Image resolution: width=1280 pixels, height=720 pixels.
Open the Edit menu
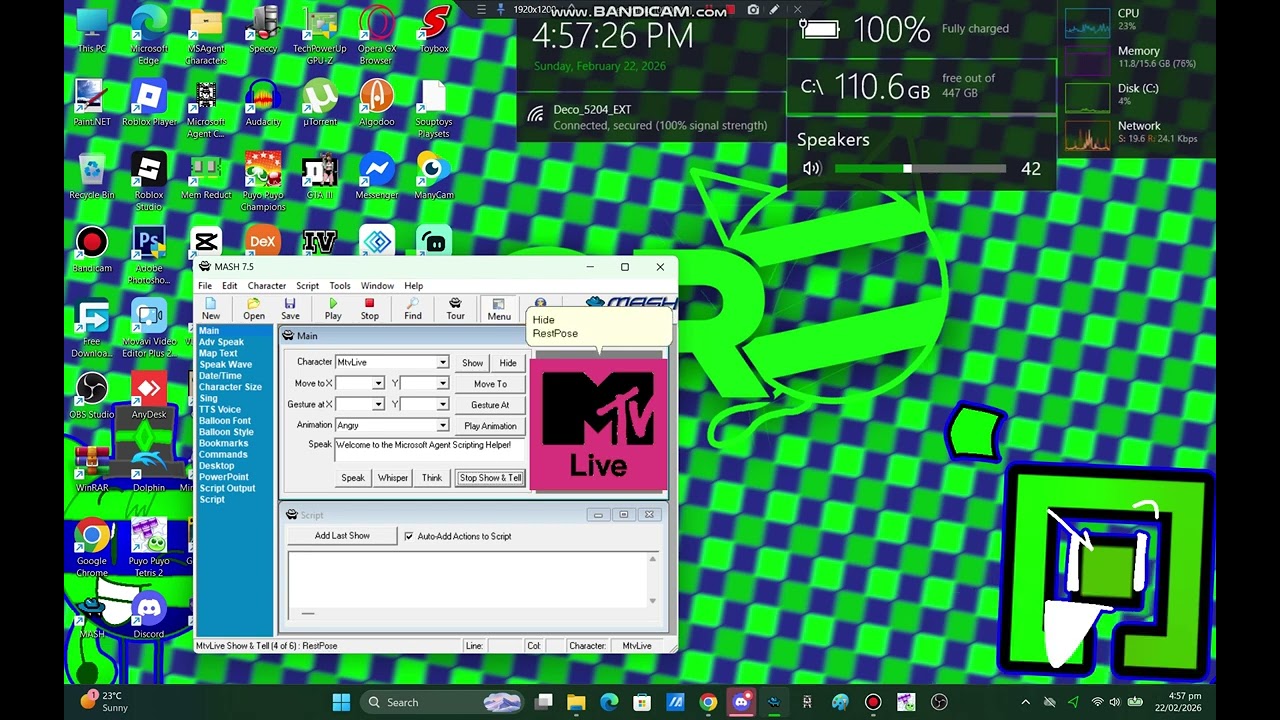pos(229,286)
